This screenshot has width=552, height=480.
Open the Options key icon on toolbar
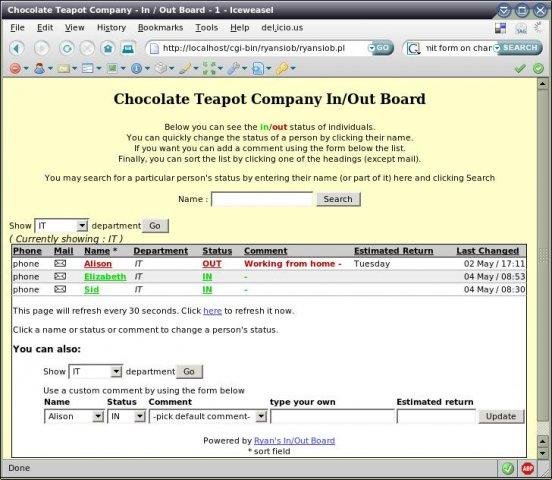coord(282,68)
